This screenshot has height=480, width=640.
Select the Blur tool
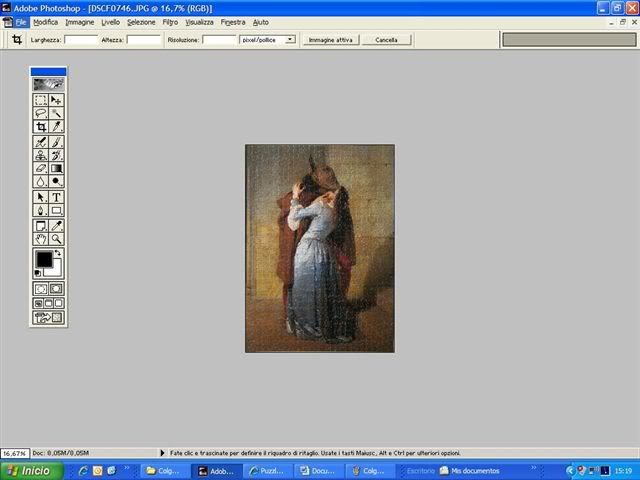coord(40,181)
